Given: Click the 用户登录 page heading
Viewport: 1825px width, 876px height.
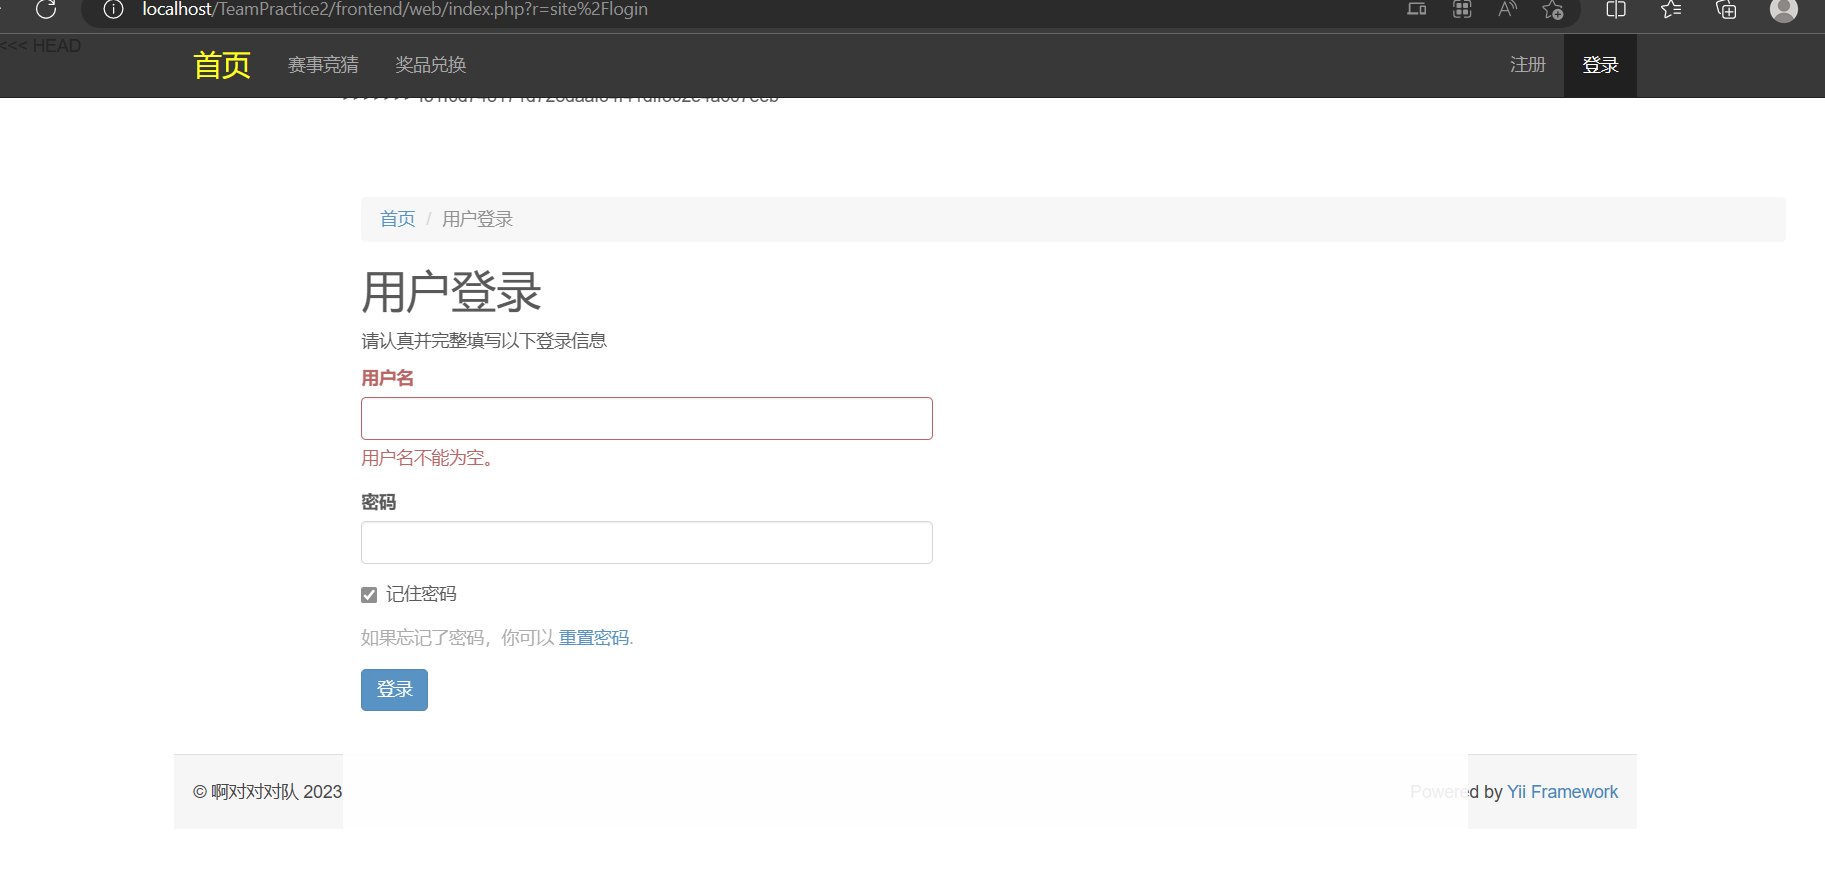Looking at the screenshot, I should [451, 292].
